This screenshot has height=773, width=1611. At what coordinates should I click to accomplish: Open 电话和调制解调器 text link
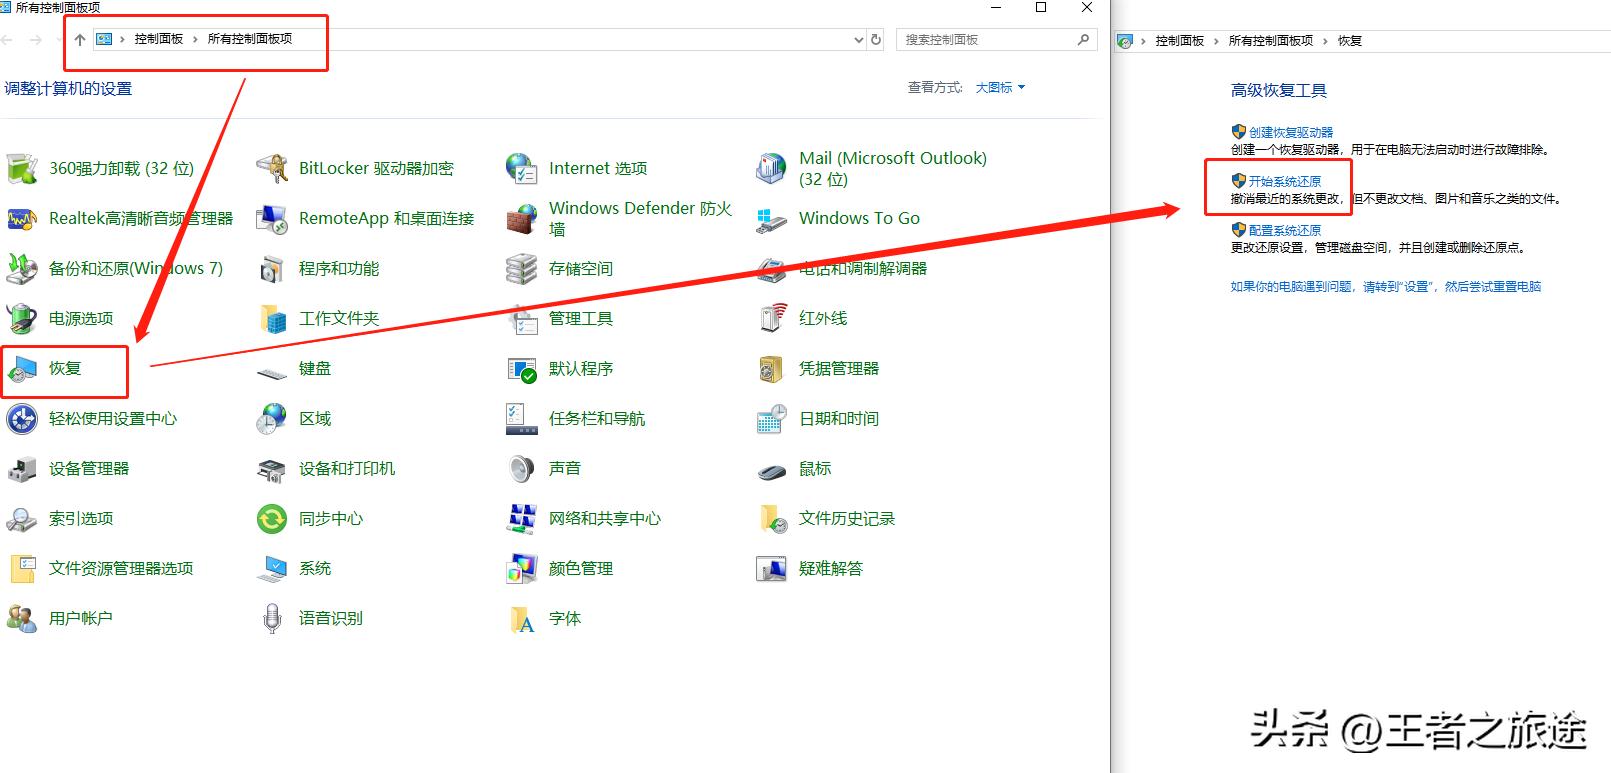[863, 268]
